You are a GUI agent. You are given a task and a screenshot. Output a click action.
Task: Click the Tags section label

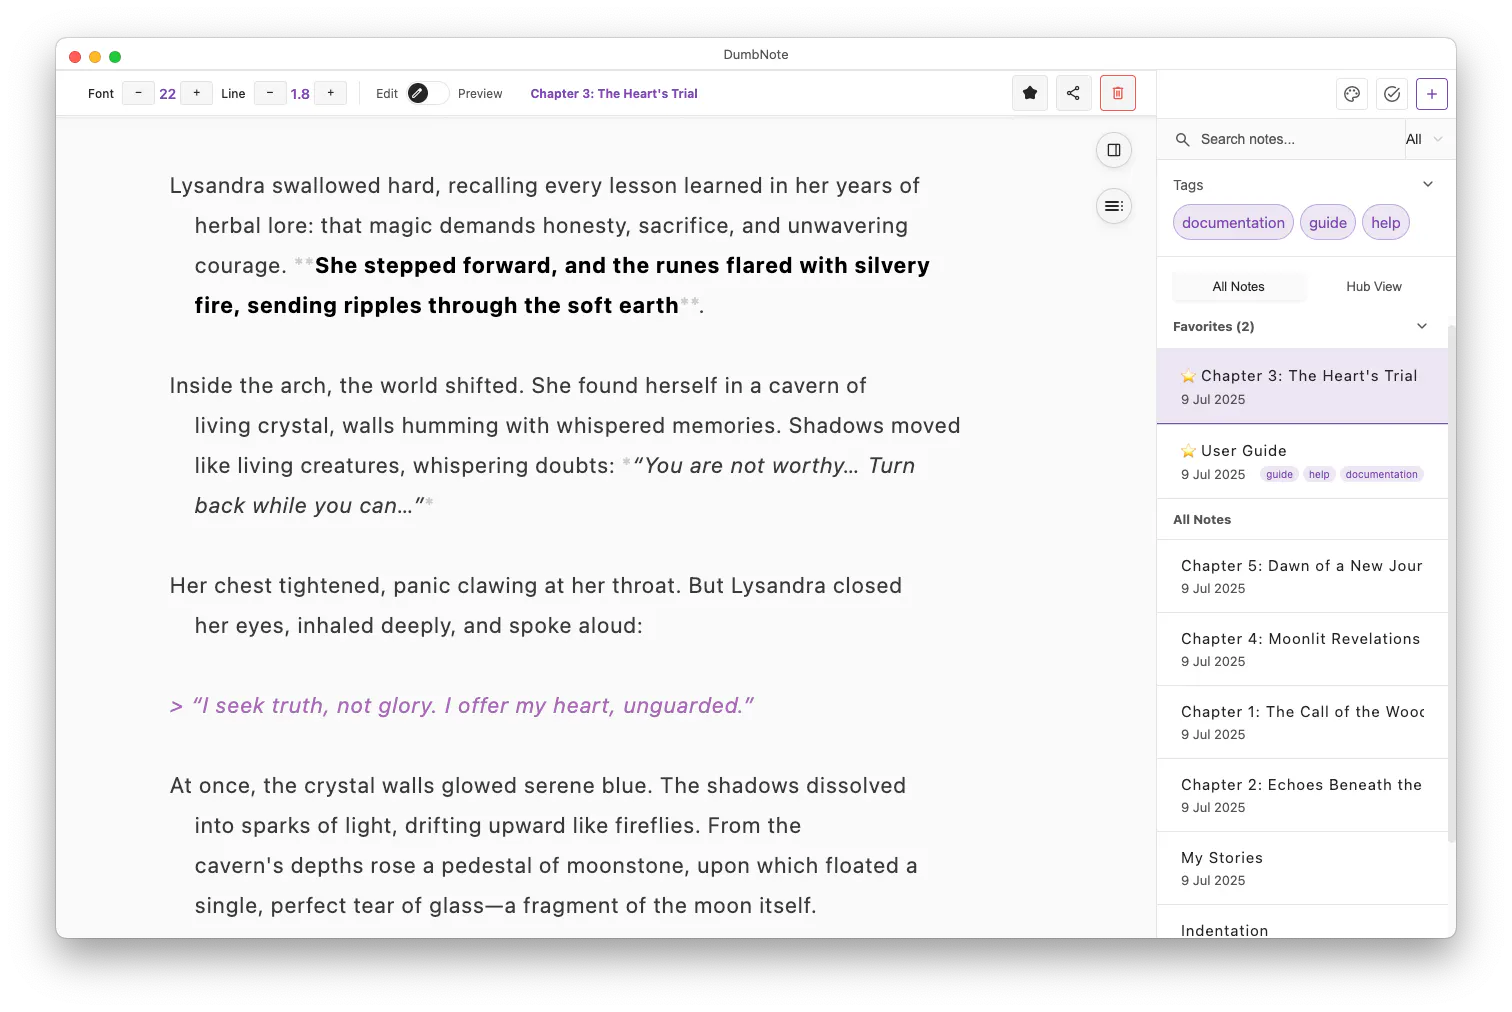(1188, 185)
